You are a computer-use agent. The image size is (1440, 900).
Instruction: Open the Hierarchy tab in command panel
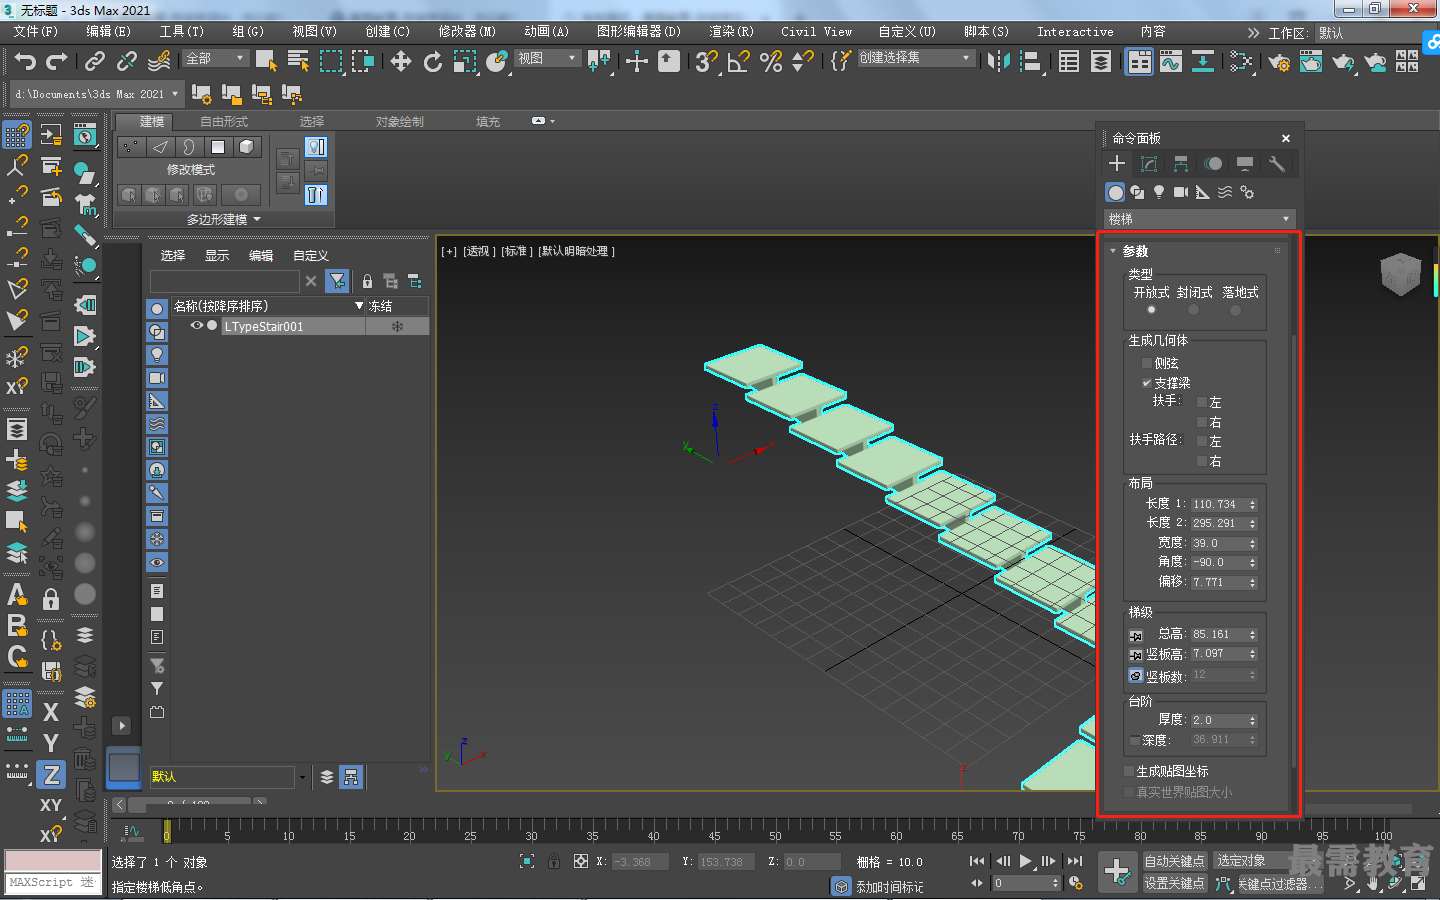(x=1181, y=164)
